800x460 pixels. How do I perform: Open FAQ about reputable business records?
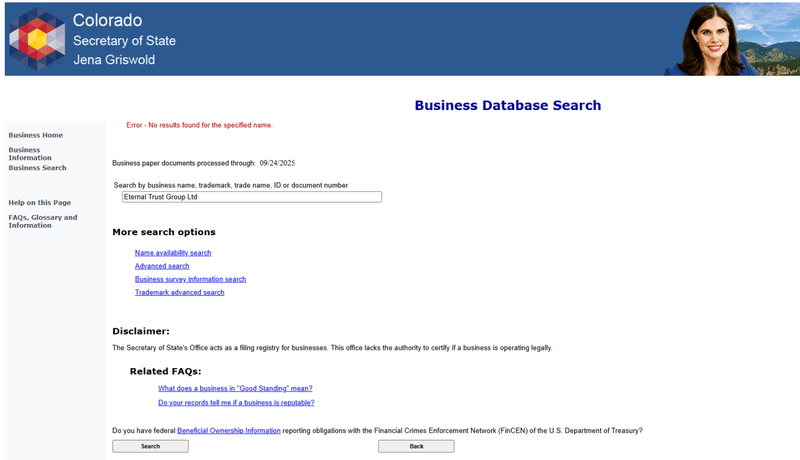[236, 403]
